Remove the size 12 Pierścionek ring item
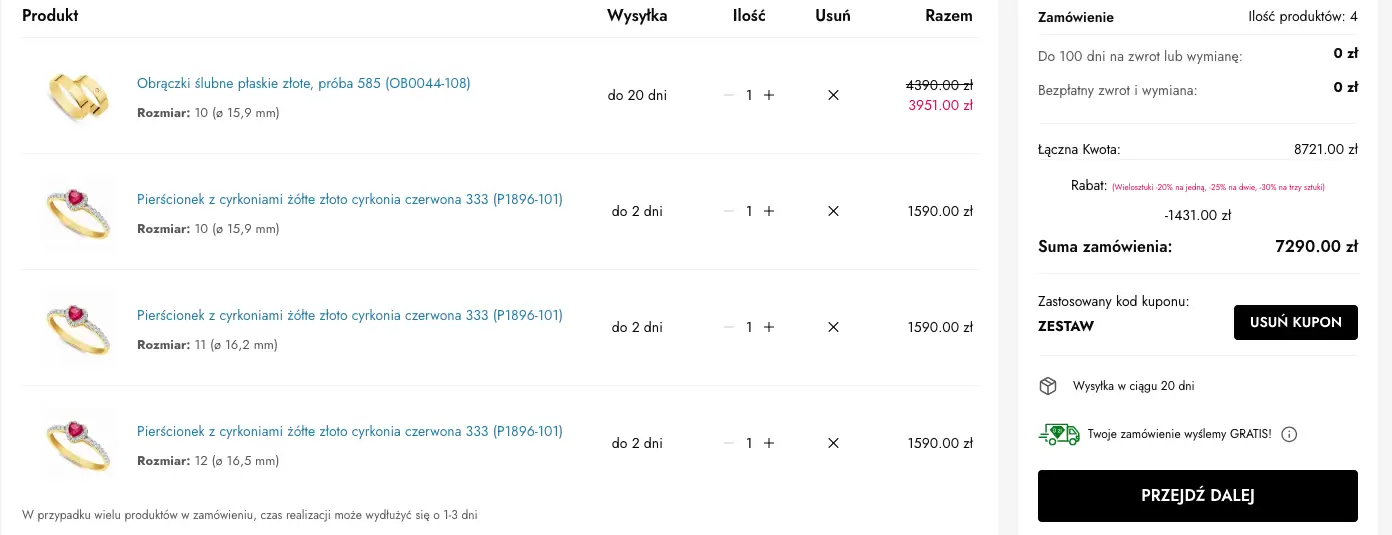 click(833, 443)
